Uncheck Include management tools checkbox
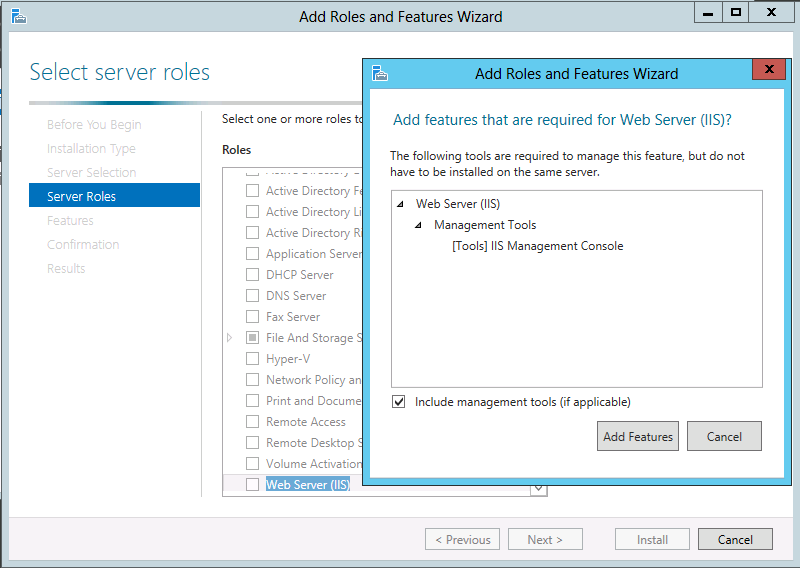 [x=398, y=402]
